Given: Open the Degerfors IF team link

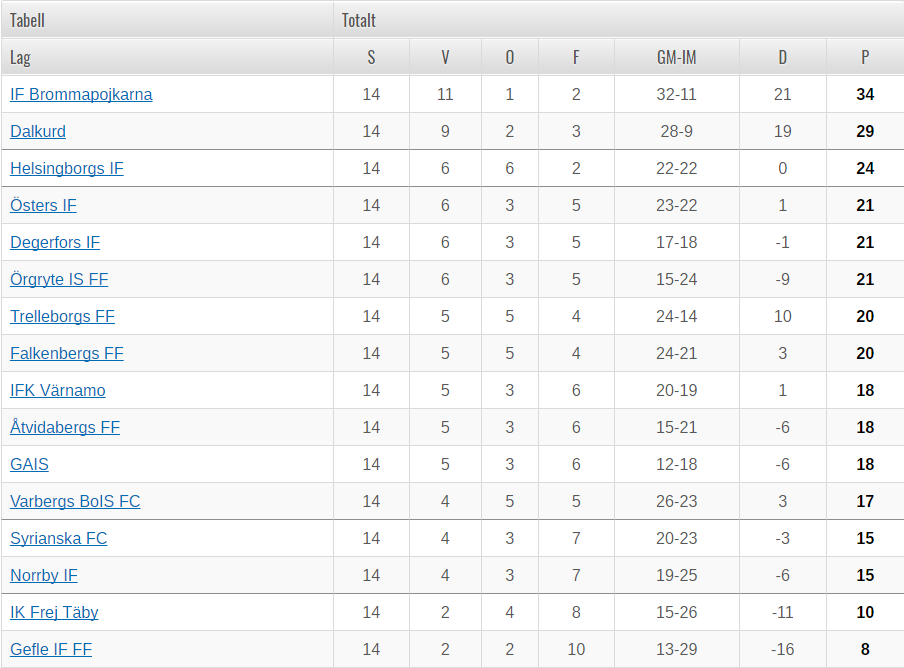Looking at the screenshot, I should (55, 242).
